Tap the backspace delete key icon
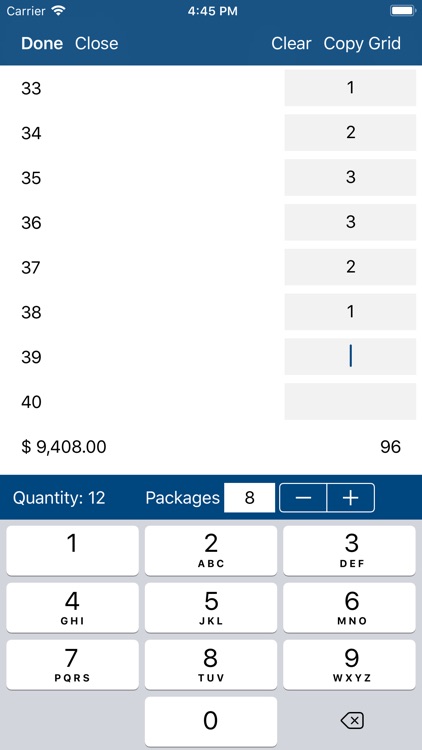Image resolution: width=422 pixels, height=750 pixels. (x=352, y=720)
